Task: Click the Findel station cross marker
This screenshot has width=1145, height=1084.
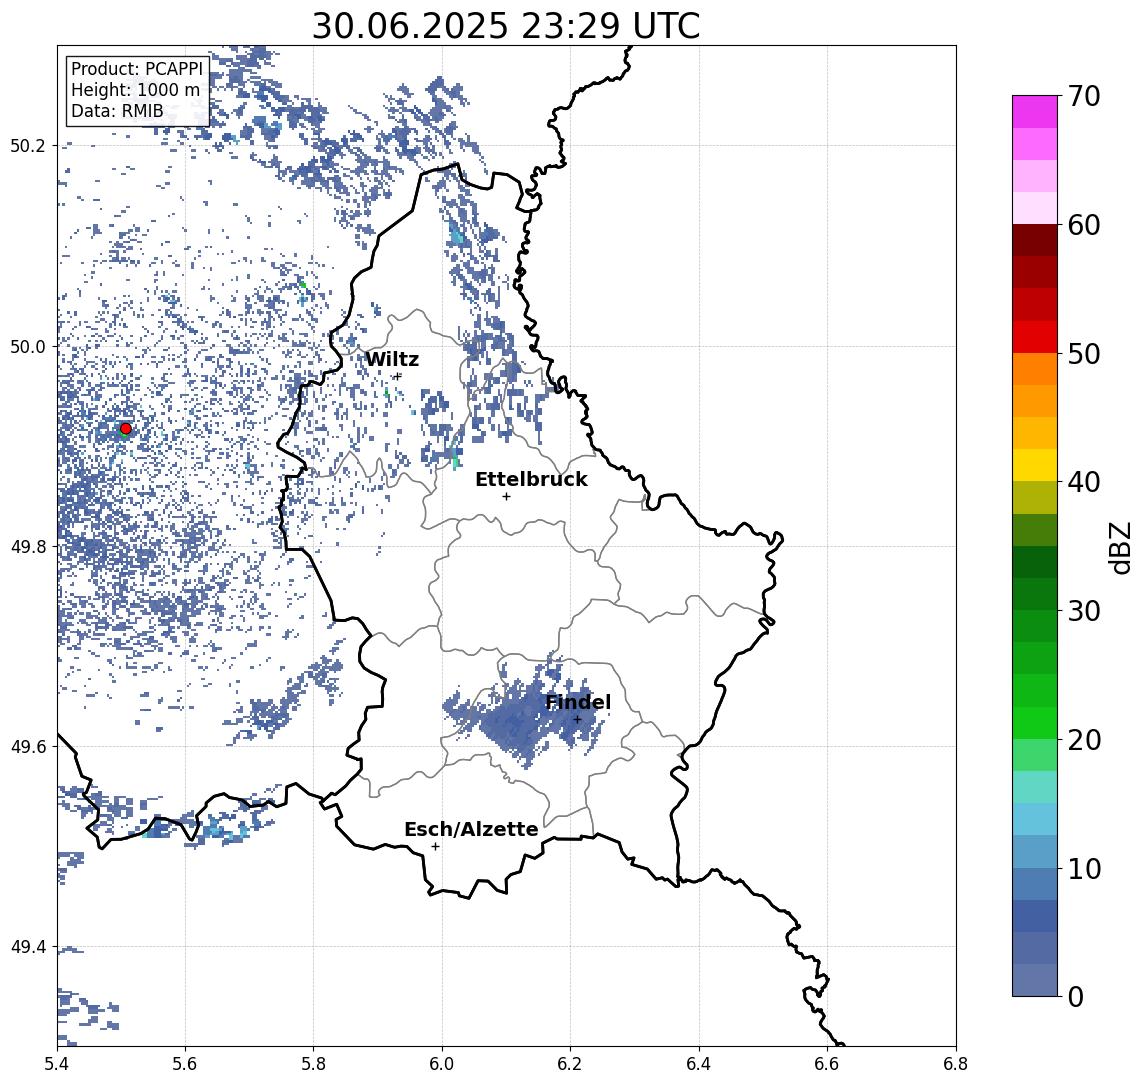Action: click(x=577, y=720)
